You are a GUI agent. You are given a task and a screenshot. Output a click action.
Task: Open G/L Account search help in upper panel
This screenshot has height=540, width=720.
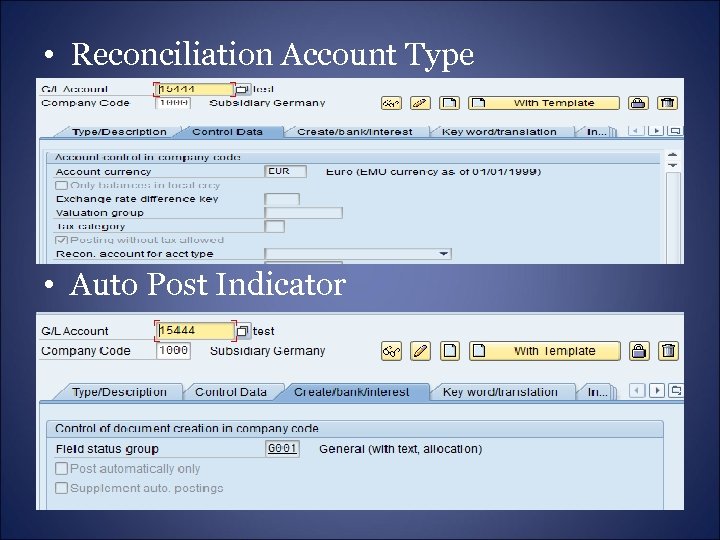[243, 89]
